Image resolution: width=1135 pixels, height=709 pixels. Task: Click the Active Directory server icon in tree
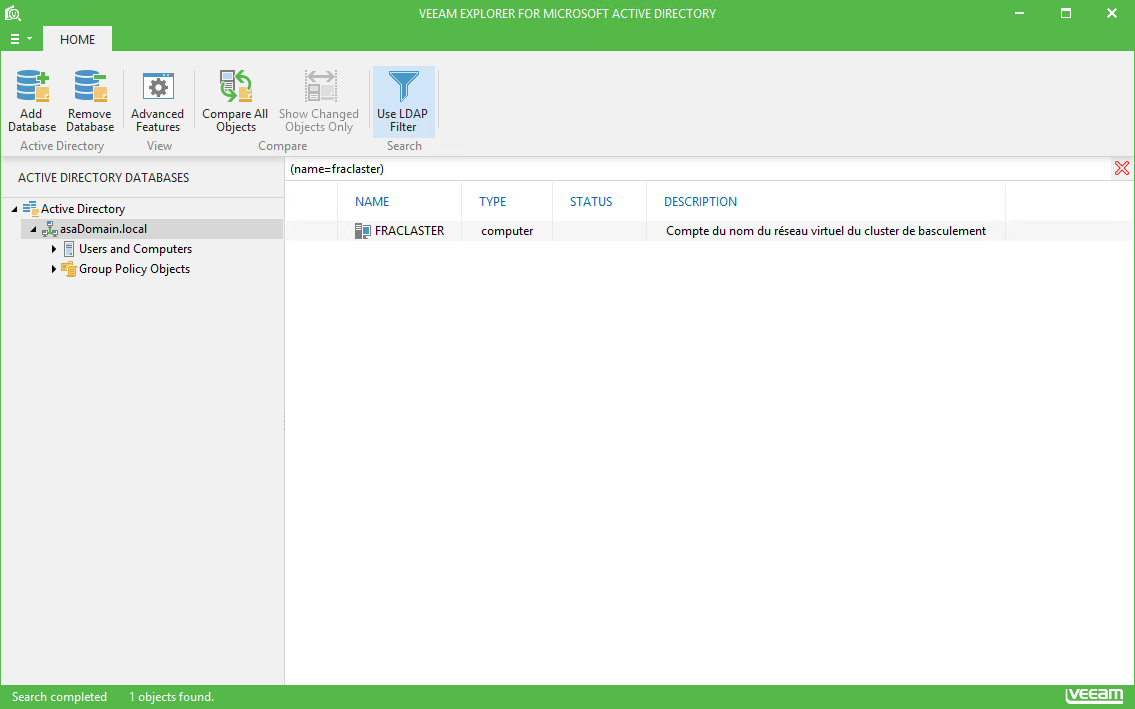click(30, 209)
